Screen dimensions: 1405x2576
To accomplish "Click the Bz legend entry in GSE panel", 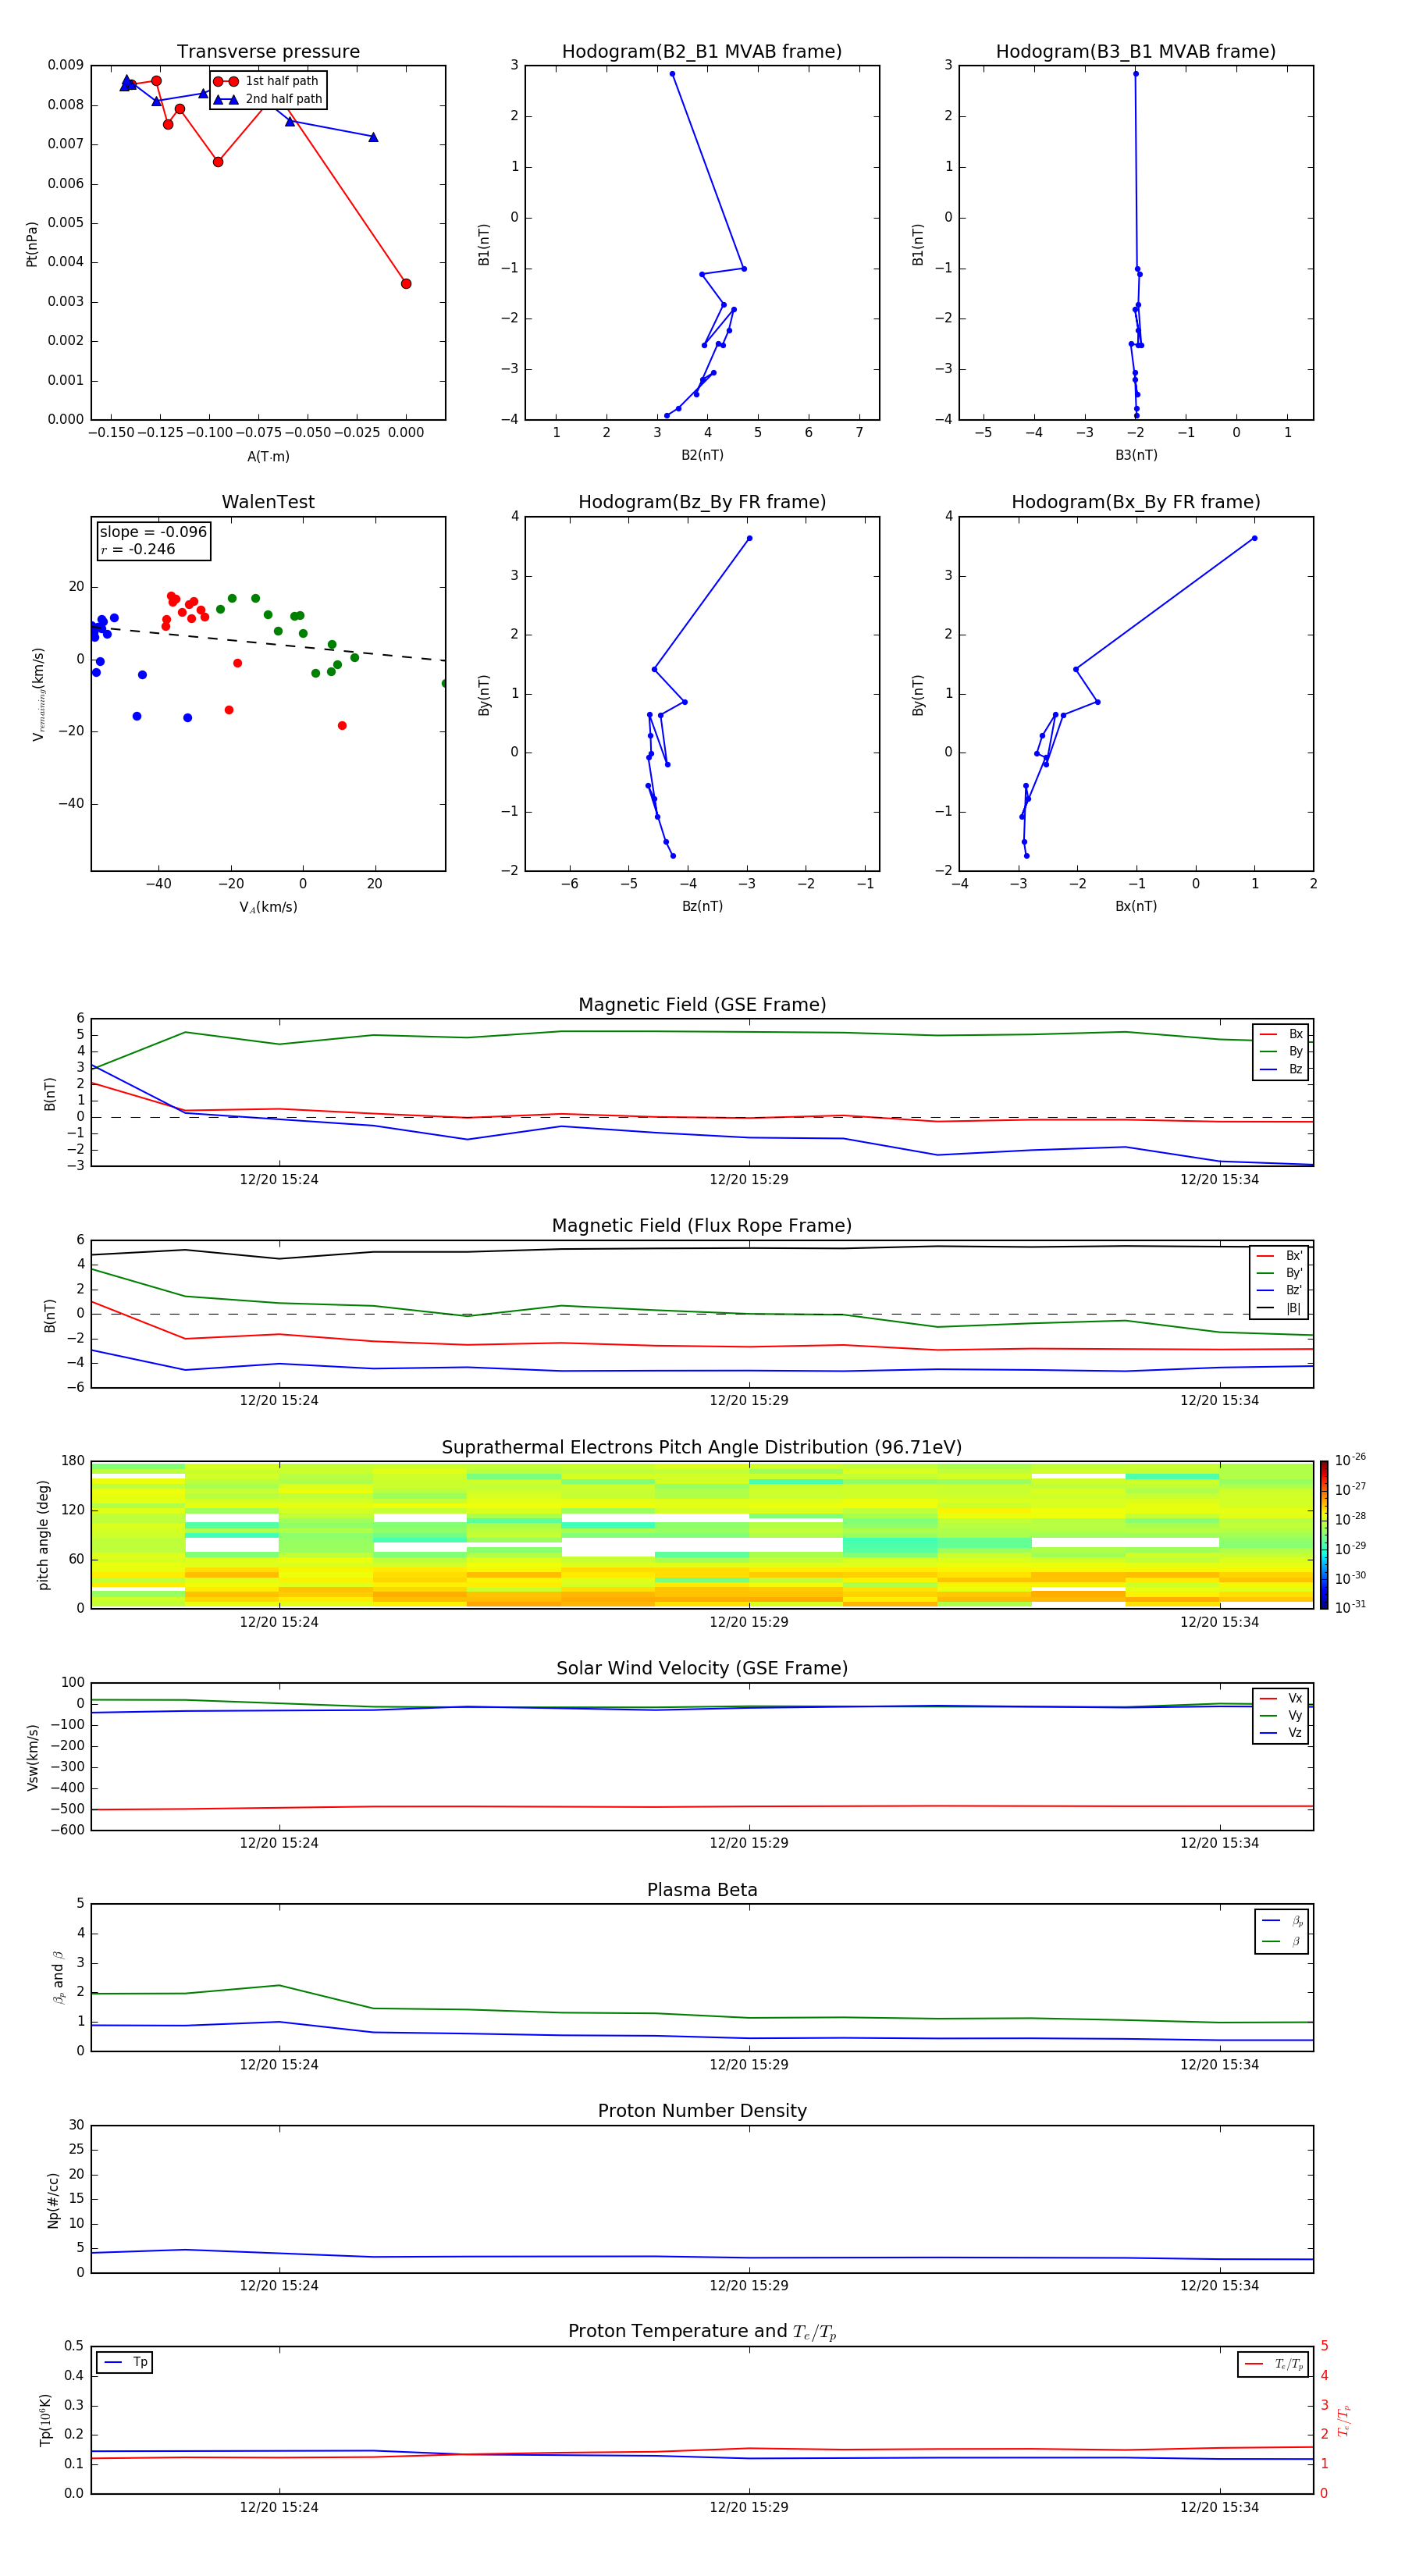I will (1281, 1069).
